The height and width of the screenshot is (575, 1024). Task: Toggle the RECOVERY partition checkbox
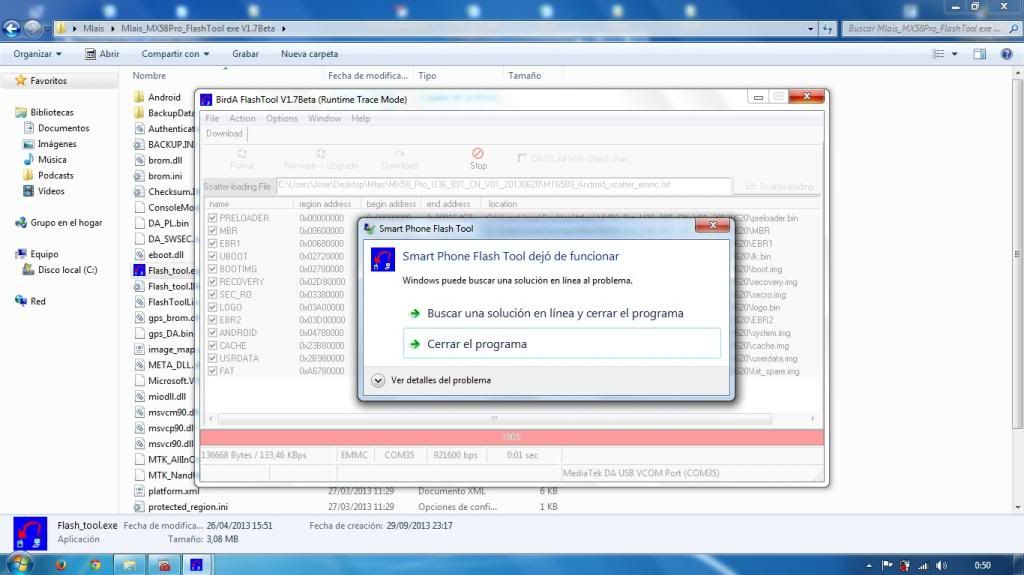pyautogui.click(x=212, y=282)
